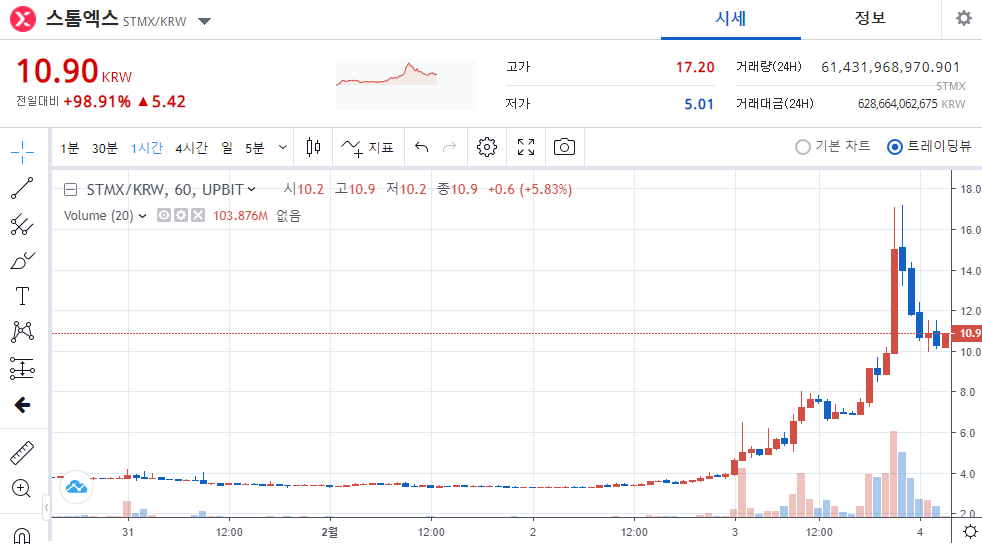Enter fullscreen chart mode
This screenshot has height=544, width=982.
point(526,147)
